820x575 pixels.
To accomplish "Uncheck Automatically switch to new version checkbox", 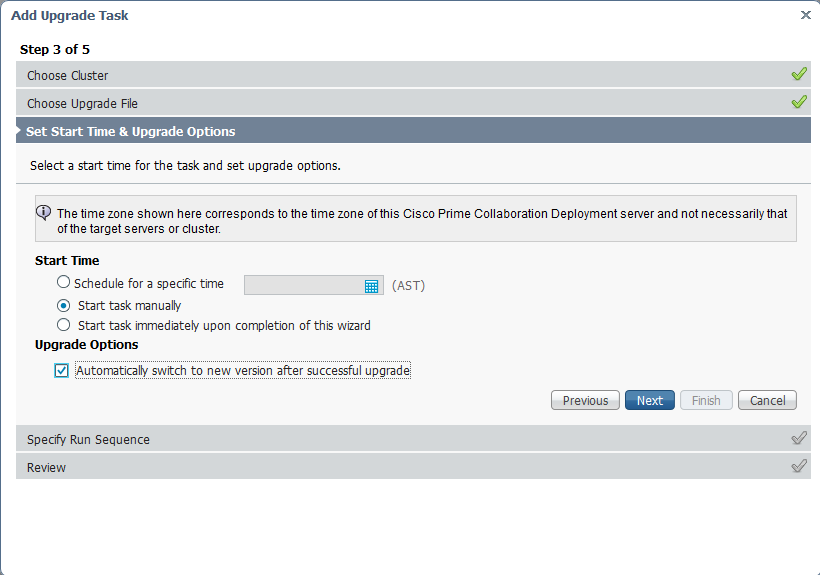I will point(62,371).
